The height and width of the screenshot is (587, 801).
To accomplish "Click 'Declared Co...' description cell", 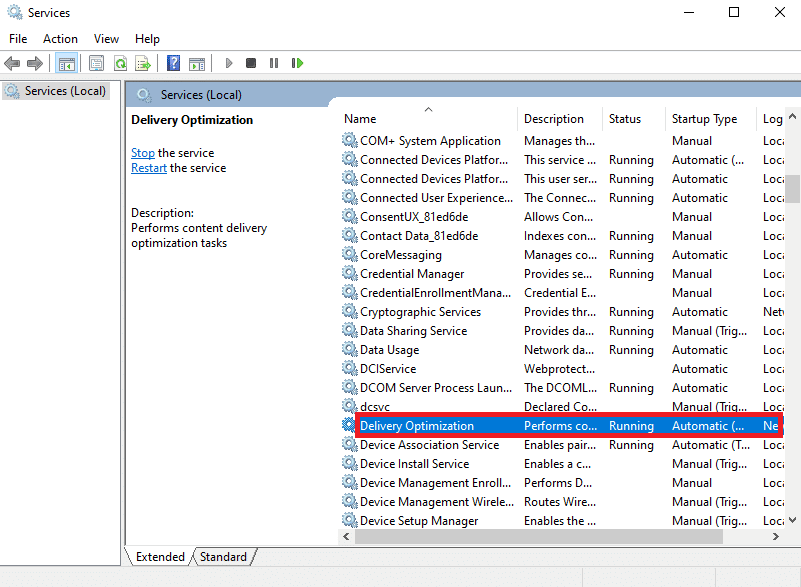I will coord(560,406).
